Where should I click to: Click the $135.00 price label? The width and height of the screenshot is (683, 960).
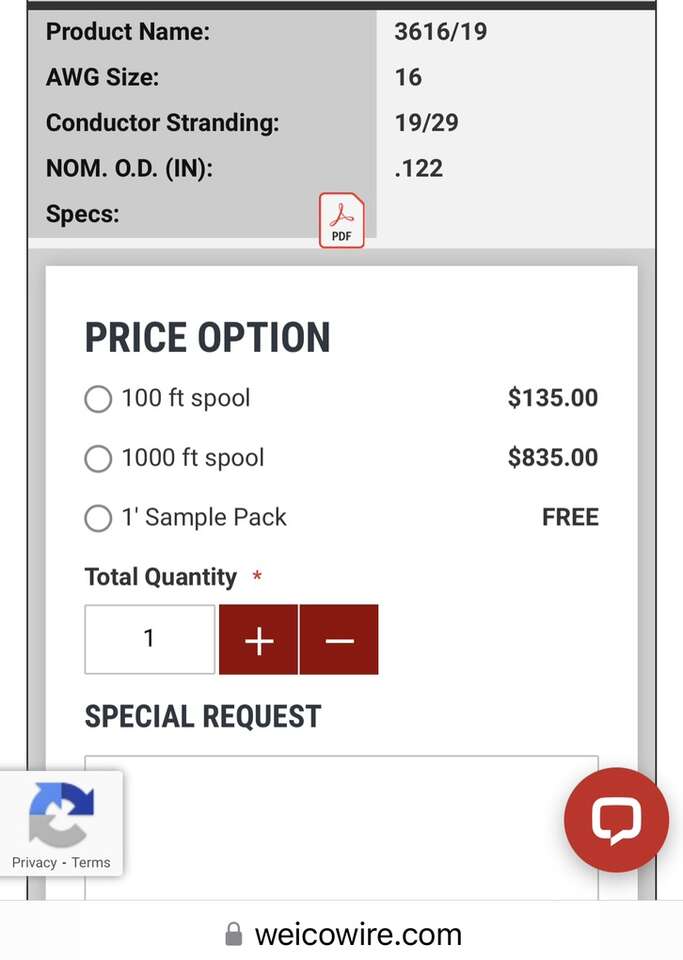pos(552,398)
